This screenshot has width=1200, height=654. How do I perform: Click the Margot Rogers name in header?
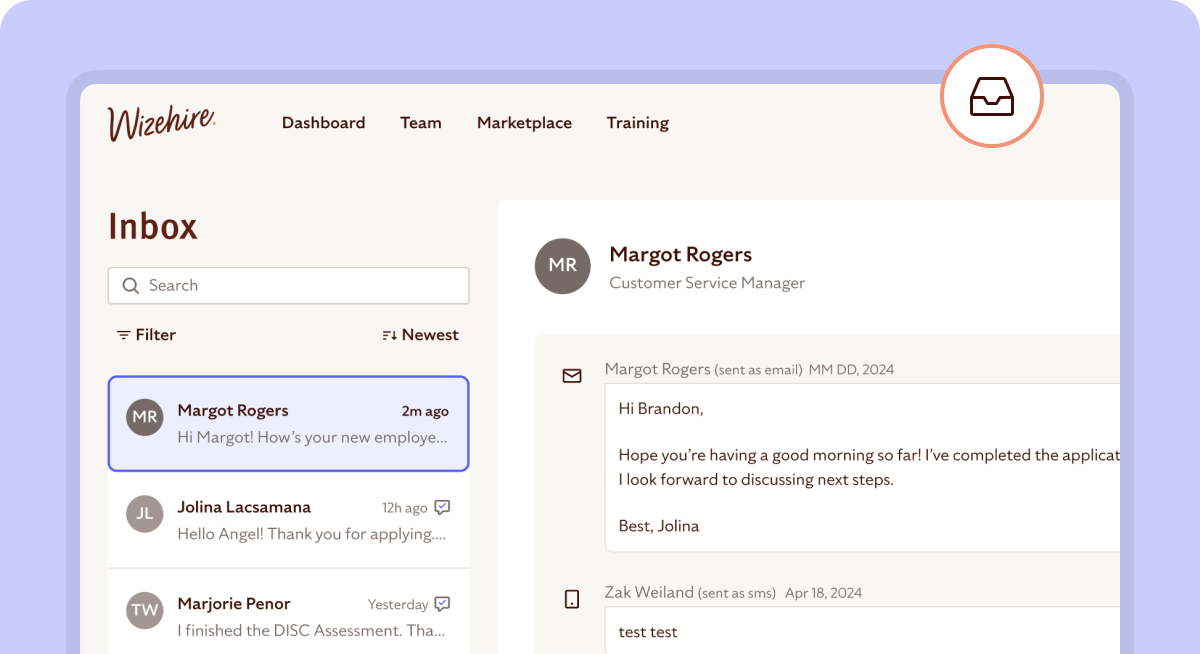[x=680, y=255]
